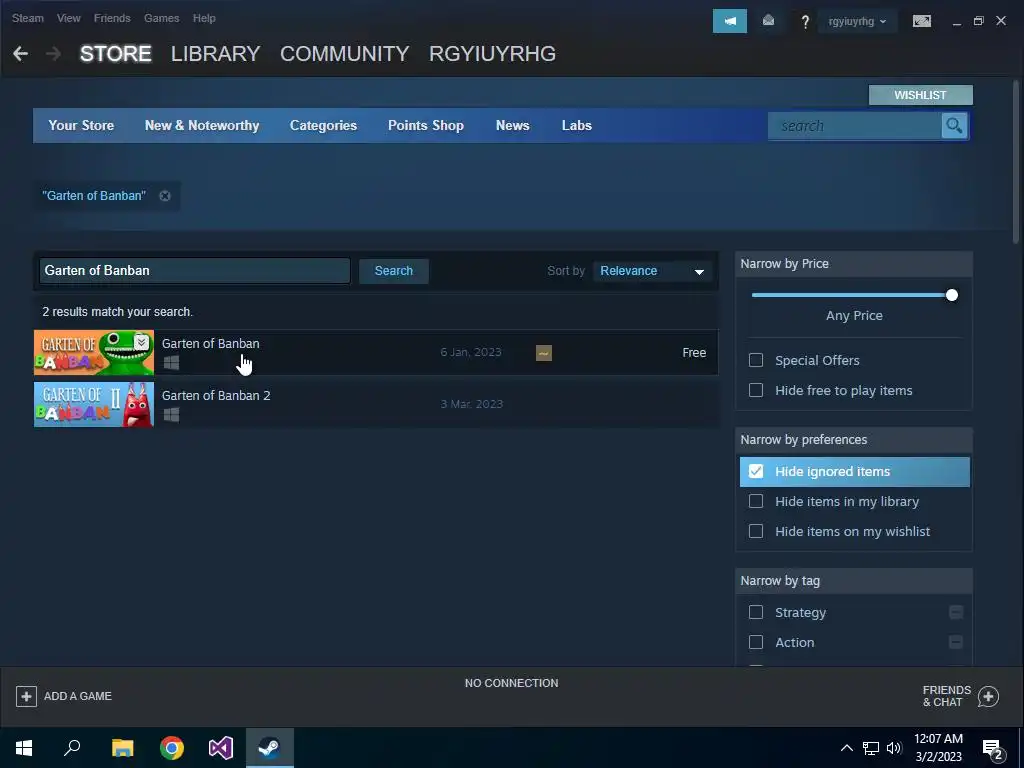Collapse the Narrow by tag section
Image resolution: width=1024 pixels, height=768 pixels.
(854, 581)
